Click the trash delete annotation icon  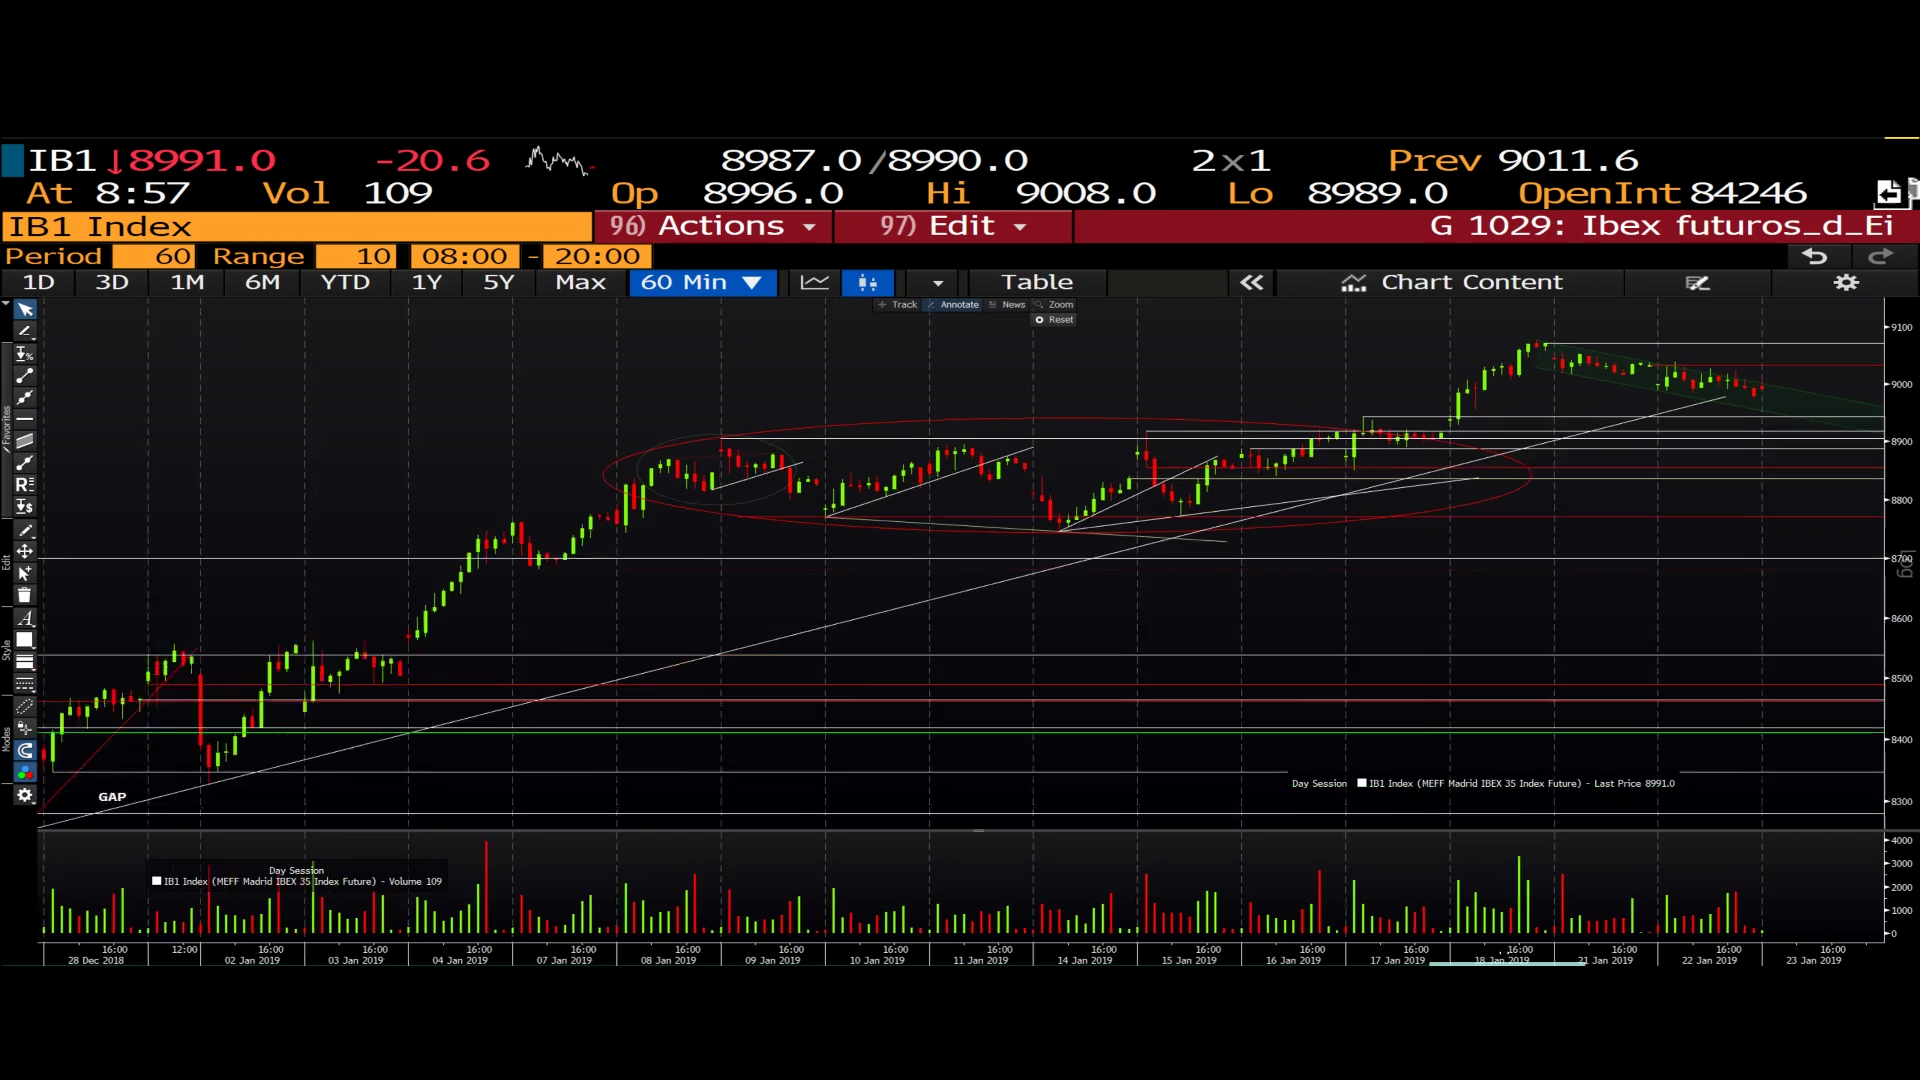[x=25, y=596]
